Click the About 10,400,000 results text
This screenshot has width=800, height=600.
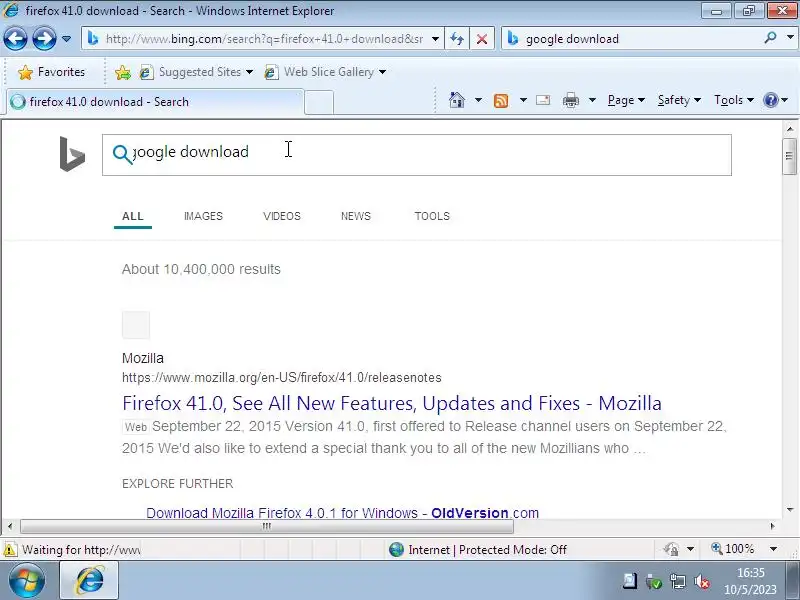tap(201, 269)
